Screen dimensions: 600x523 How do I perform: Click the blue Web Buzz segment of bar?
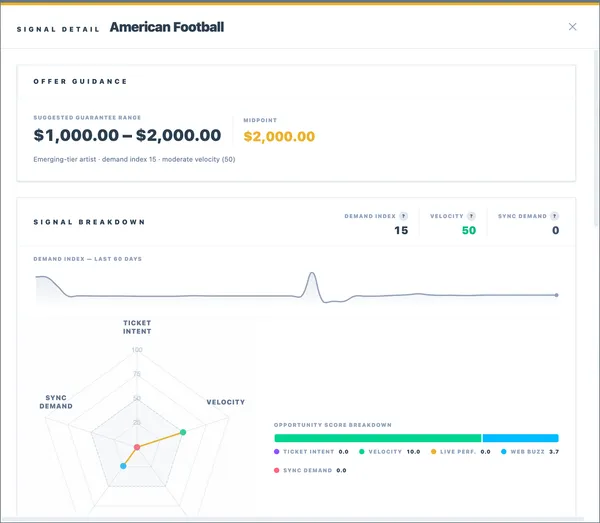(520, 438)
